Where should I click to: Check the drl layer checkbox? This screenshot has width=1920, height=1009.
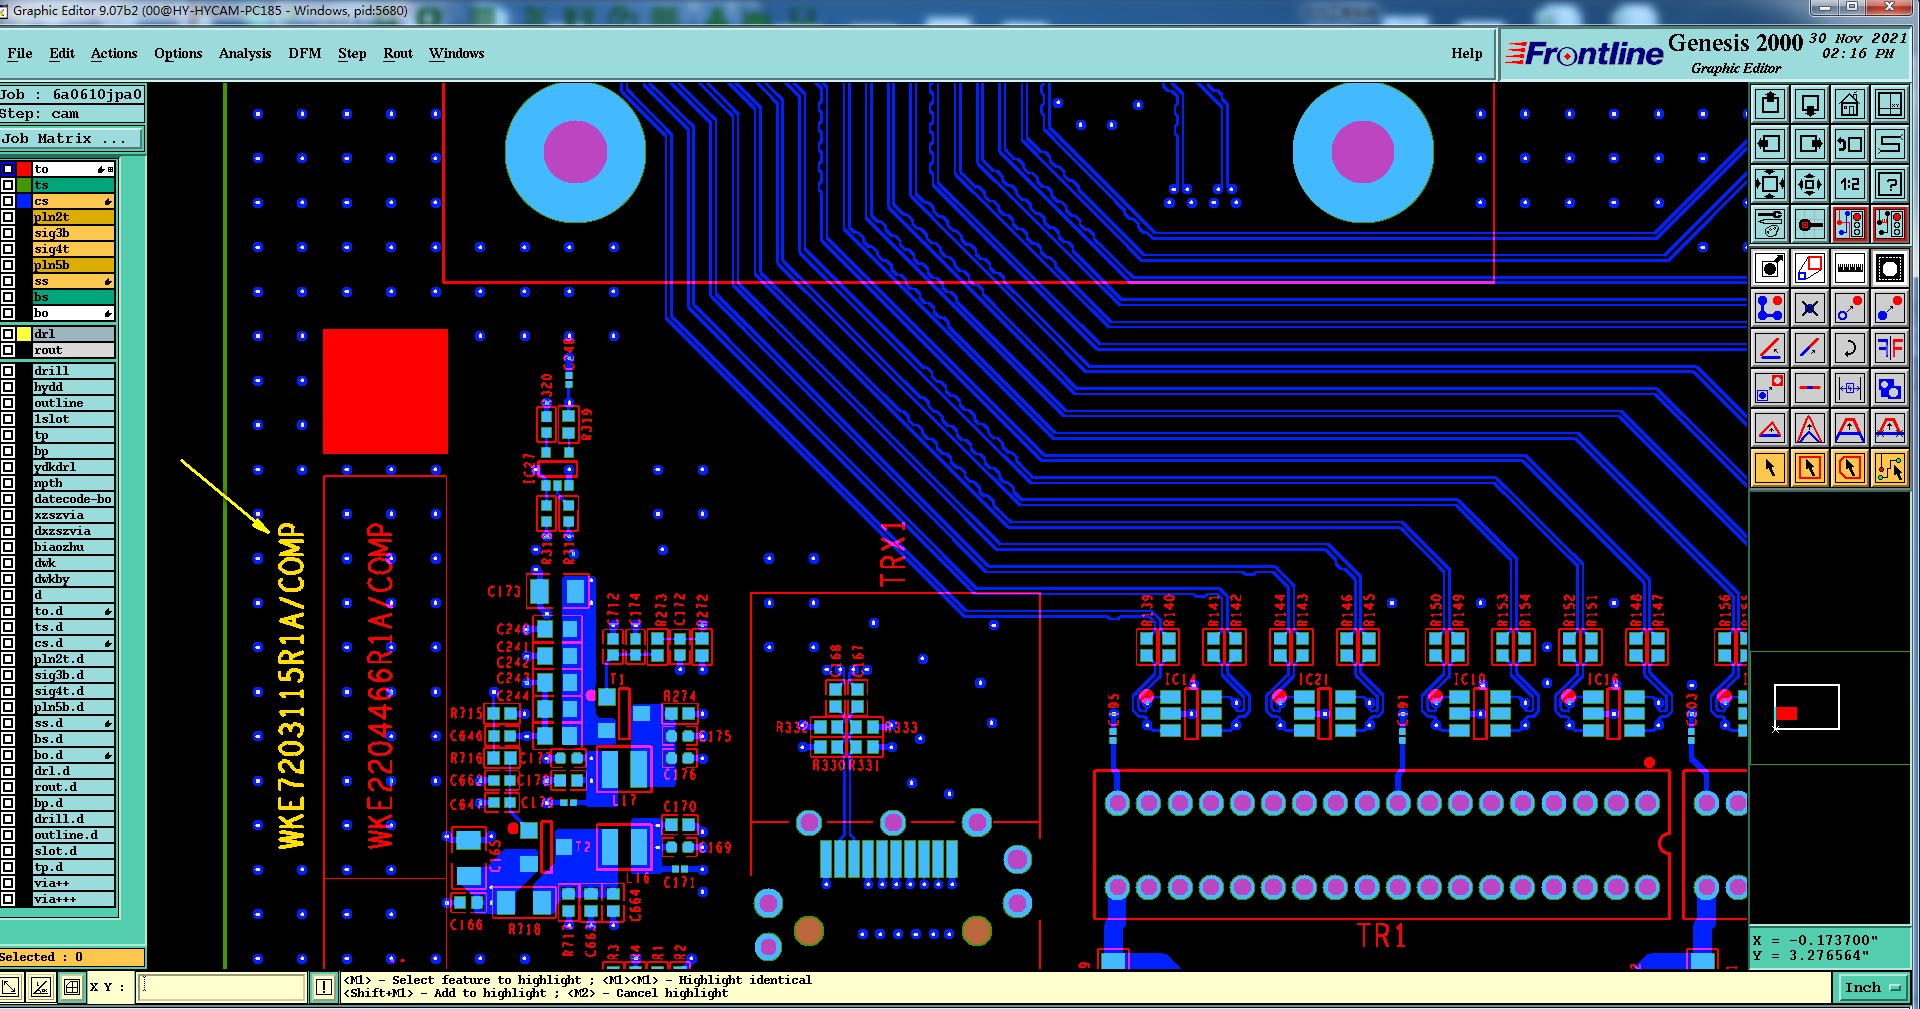[8, 334]
